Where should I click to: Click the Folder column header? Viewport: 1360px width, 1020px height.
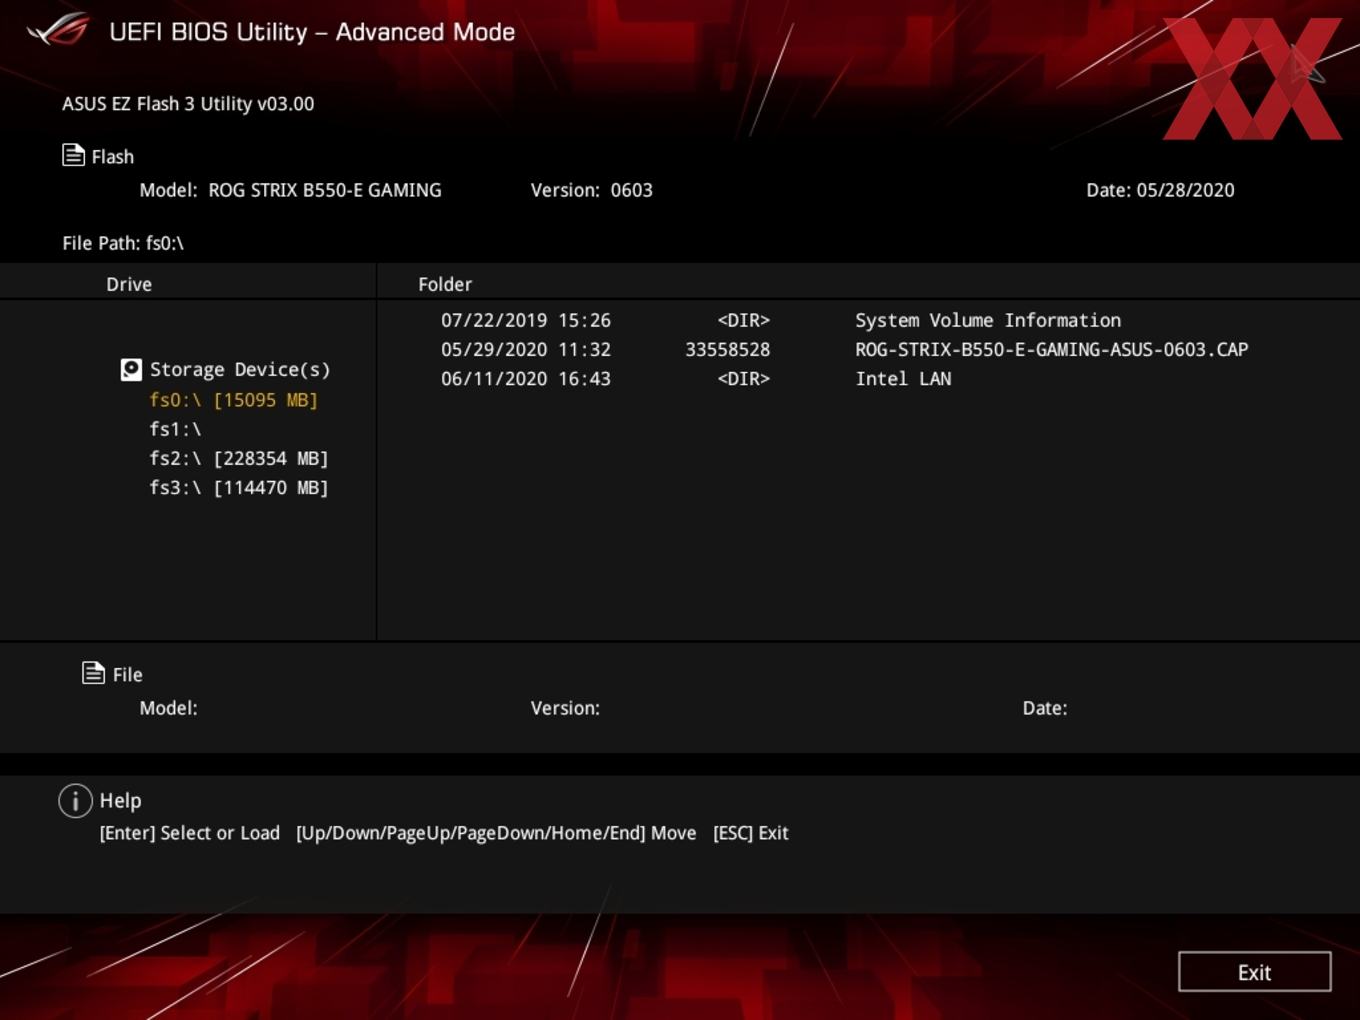tap(445, 284)
